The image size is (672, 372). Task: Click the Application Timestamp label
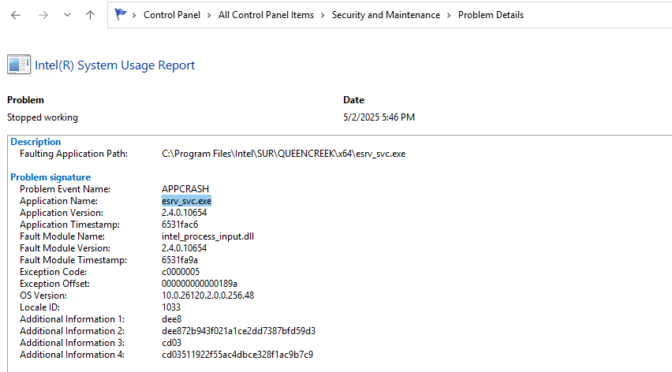[x=69, y=225]
